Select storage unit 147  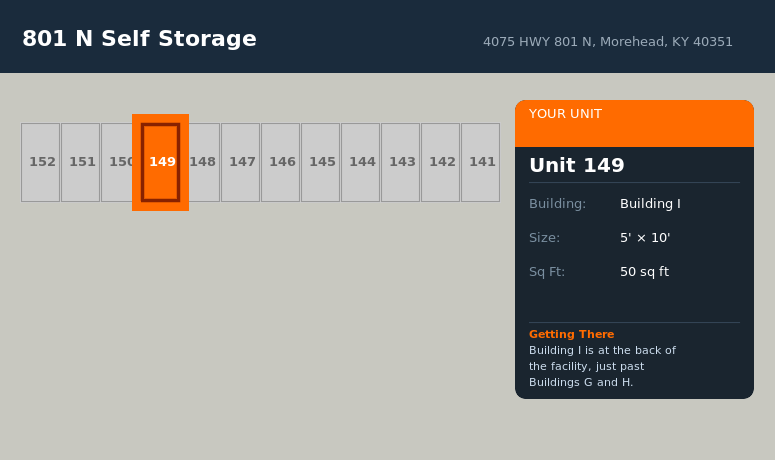coord(241,162)
